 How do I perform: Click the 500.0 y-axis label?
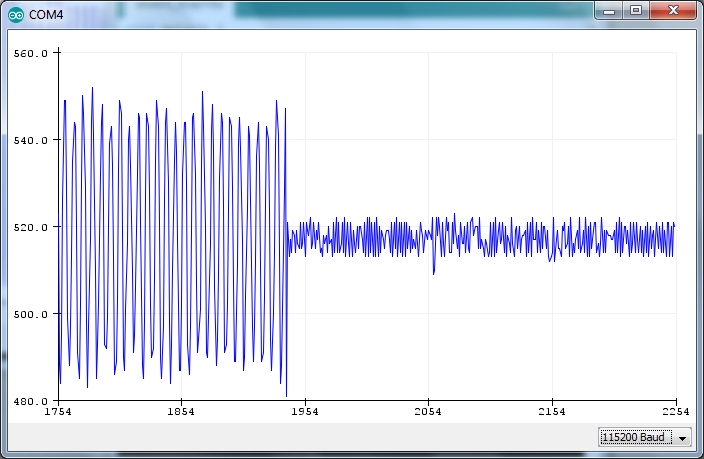[30, 314]
